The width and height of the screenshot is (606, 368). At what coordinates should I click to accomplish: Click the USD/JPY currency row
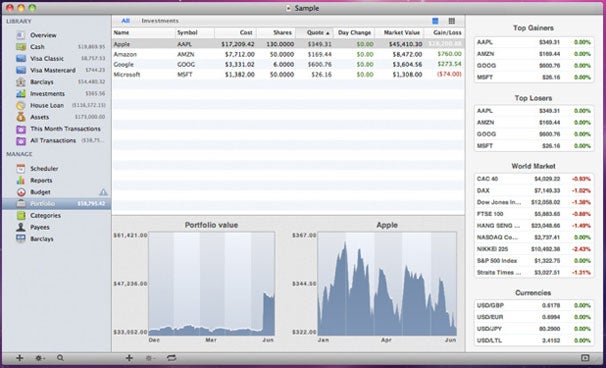(x=534, y=329)
